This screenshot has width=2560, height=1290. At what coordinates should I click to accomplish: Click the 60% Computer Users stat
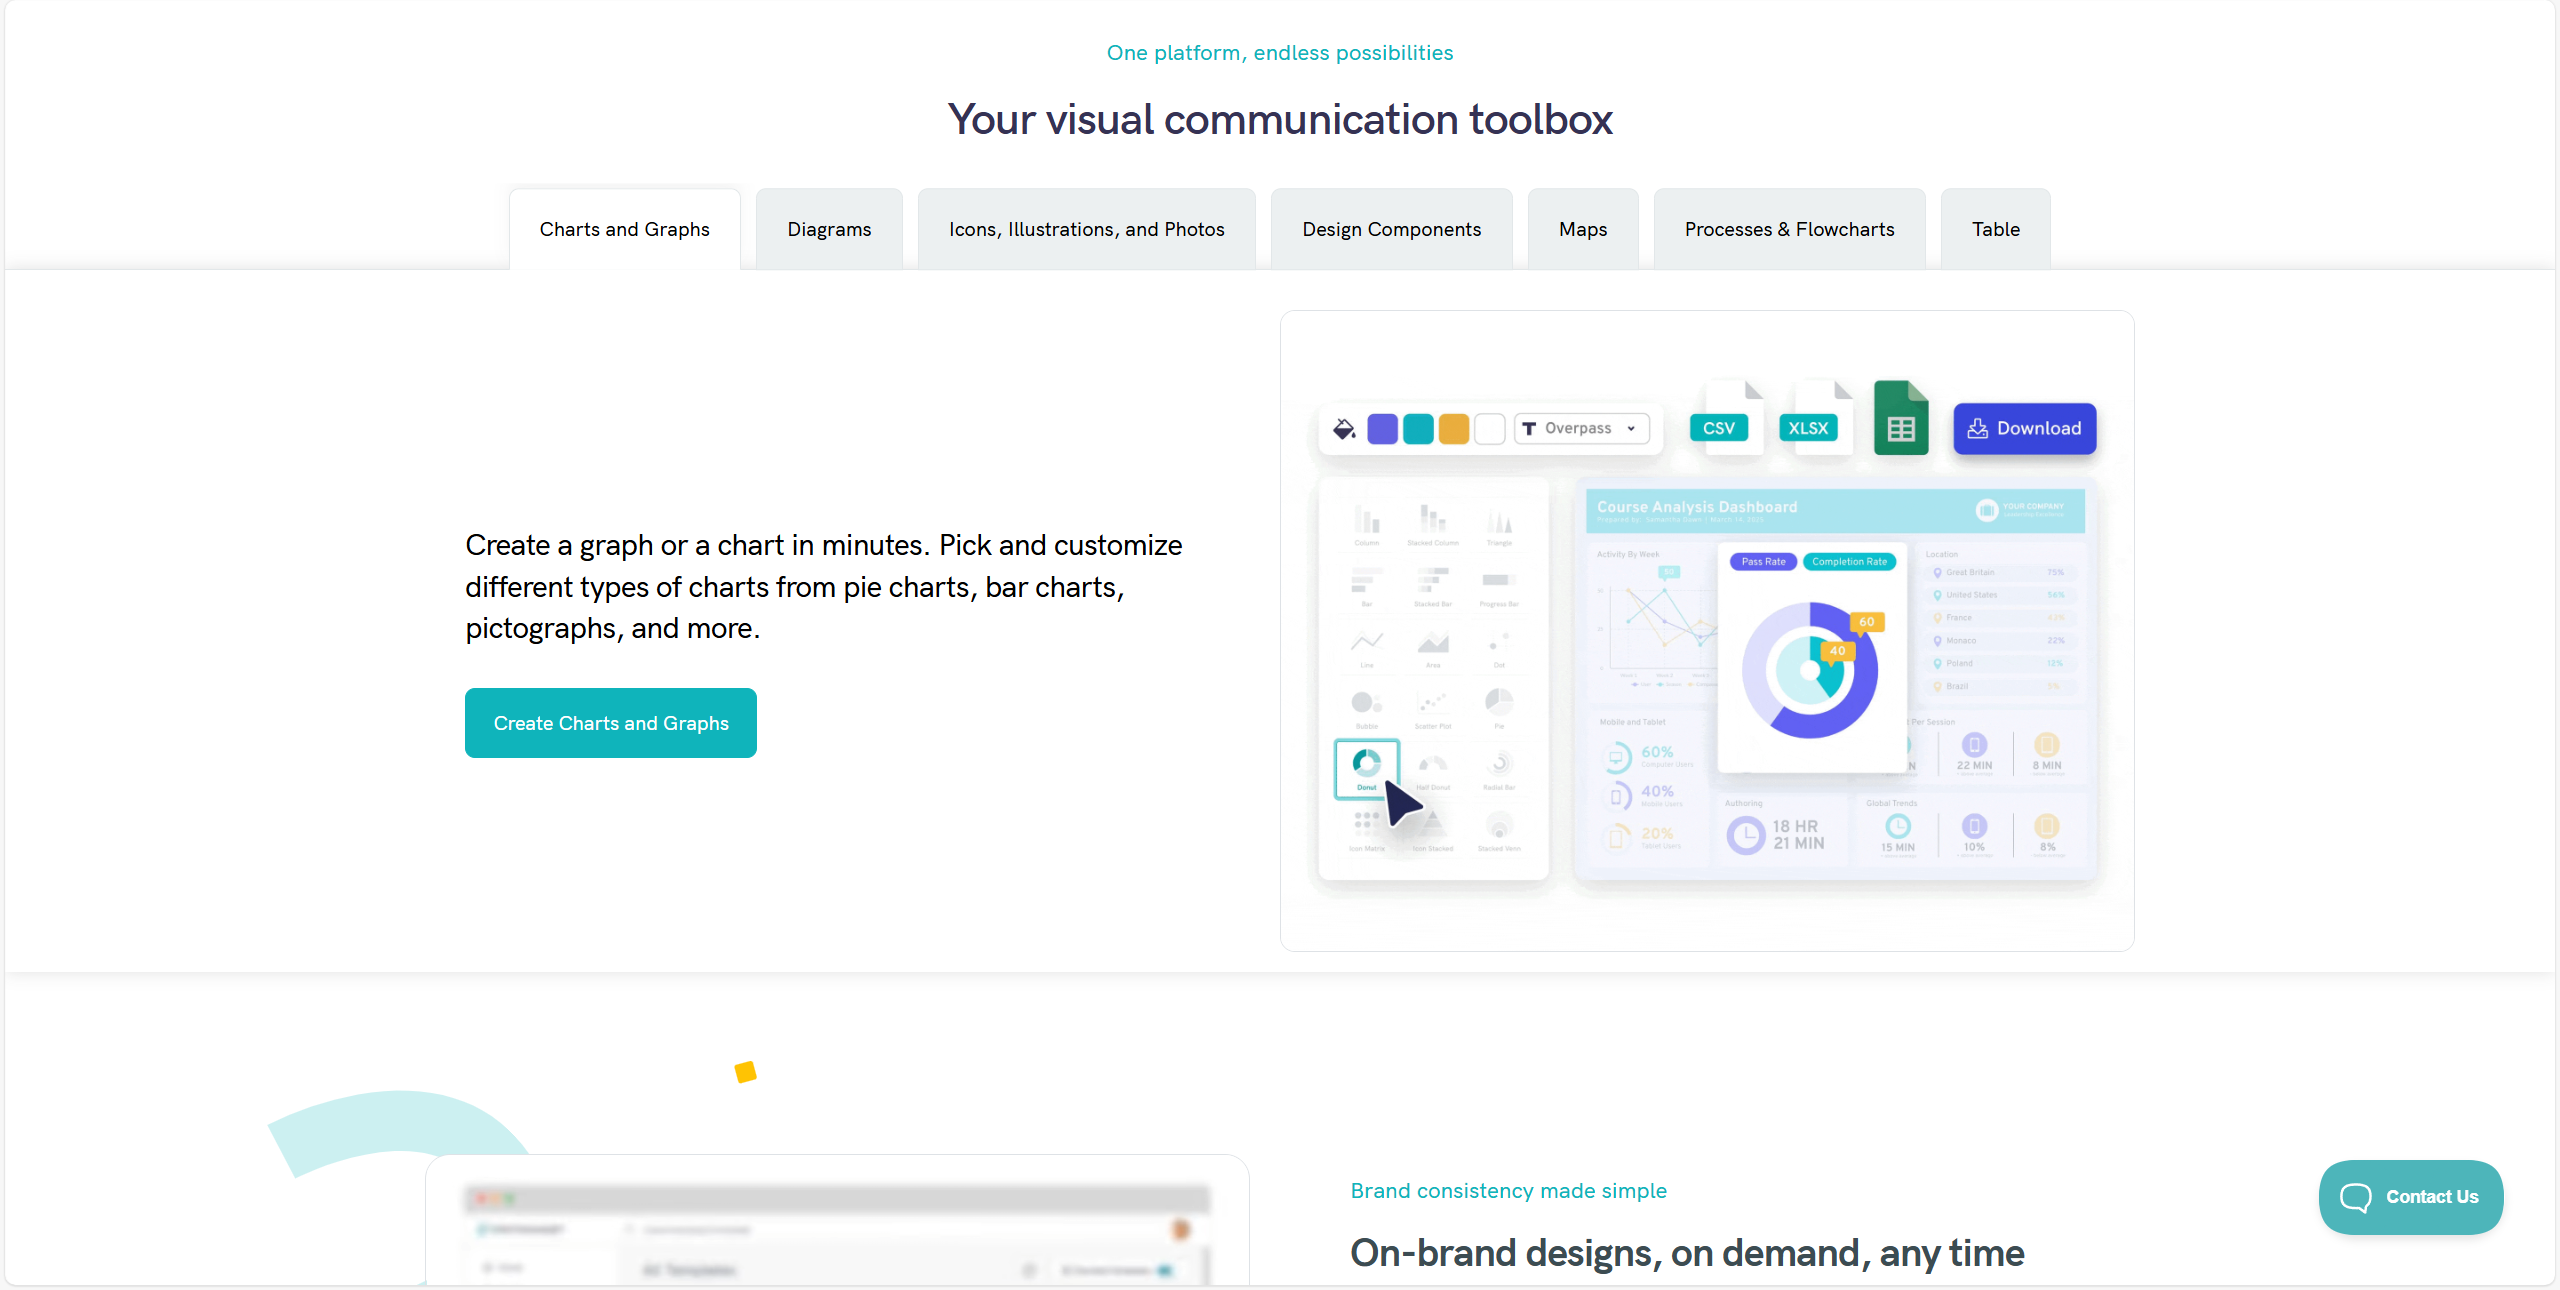1648,757
